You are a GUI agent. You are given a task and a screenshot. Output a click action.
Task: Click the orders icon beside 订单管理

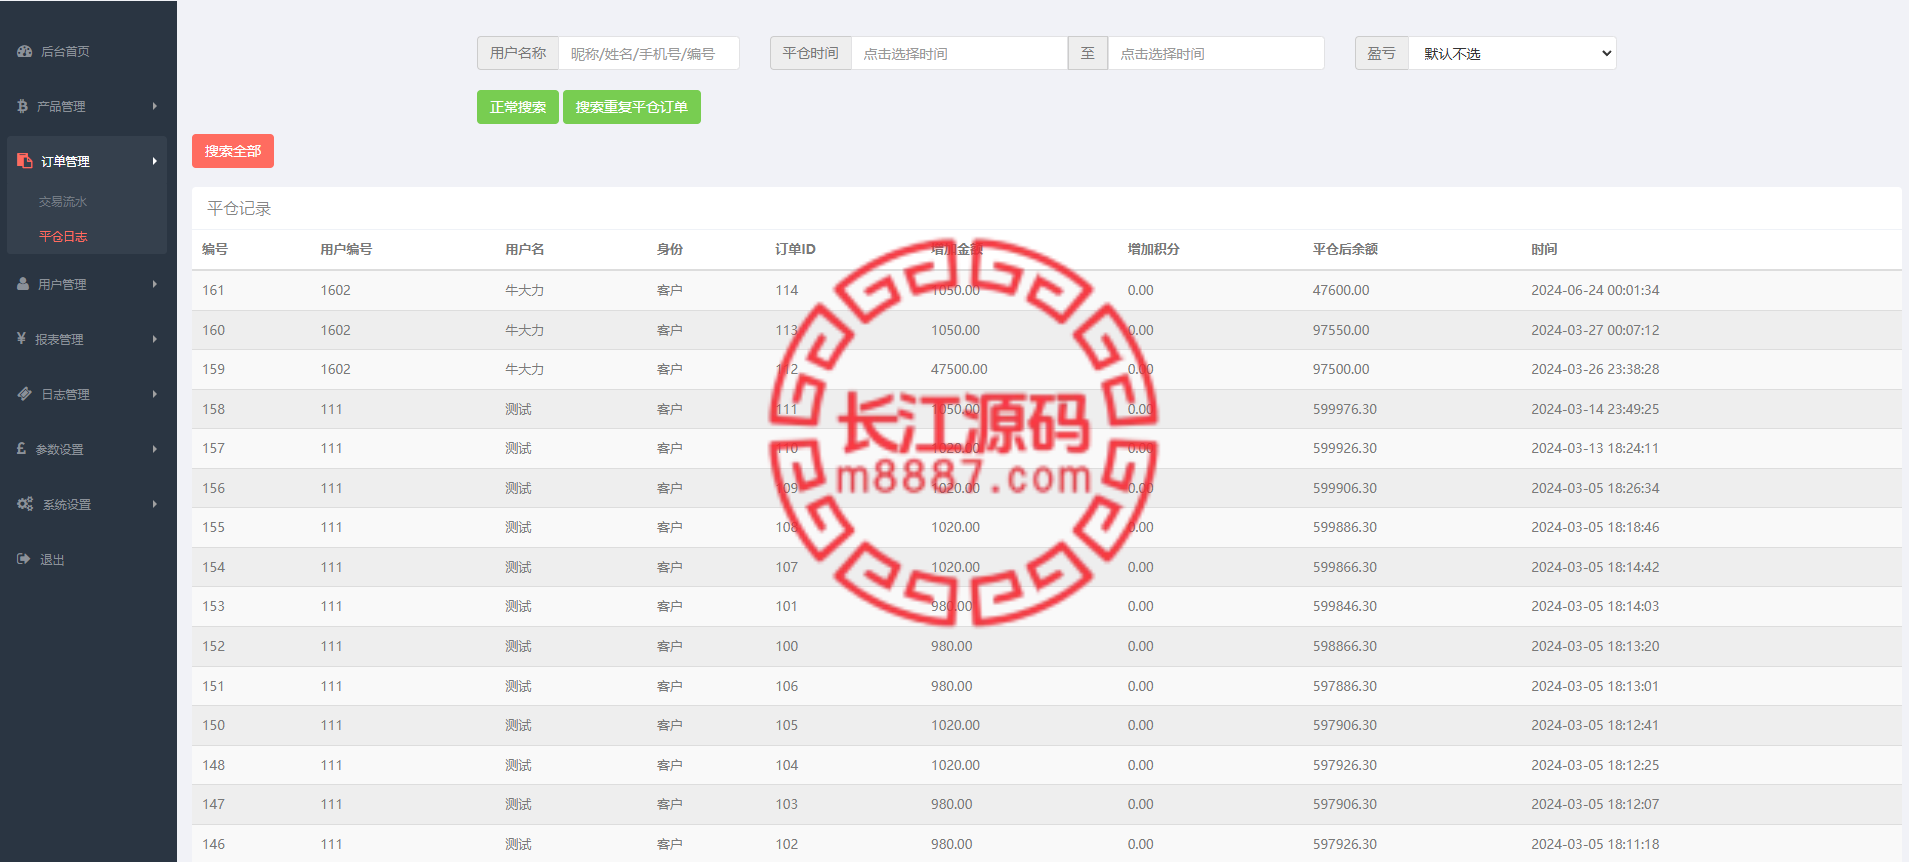click(x=24, y=160)
